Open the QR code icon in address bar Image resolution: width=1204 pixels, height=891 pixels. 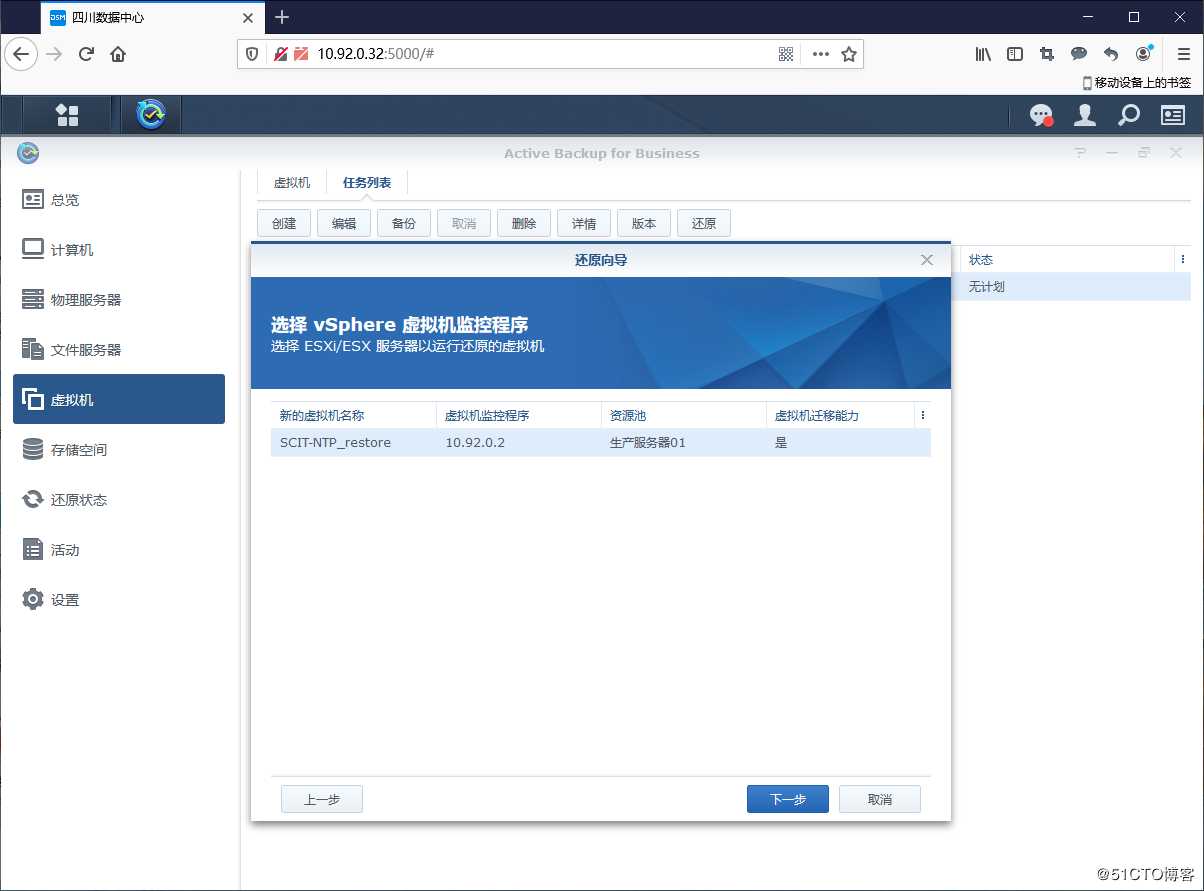[x=786, y=54]
